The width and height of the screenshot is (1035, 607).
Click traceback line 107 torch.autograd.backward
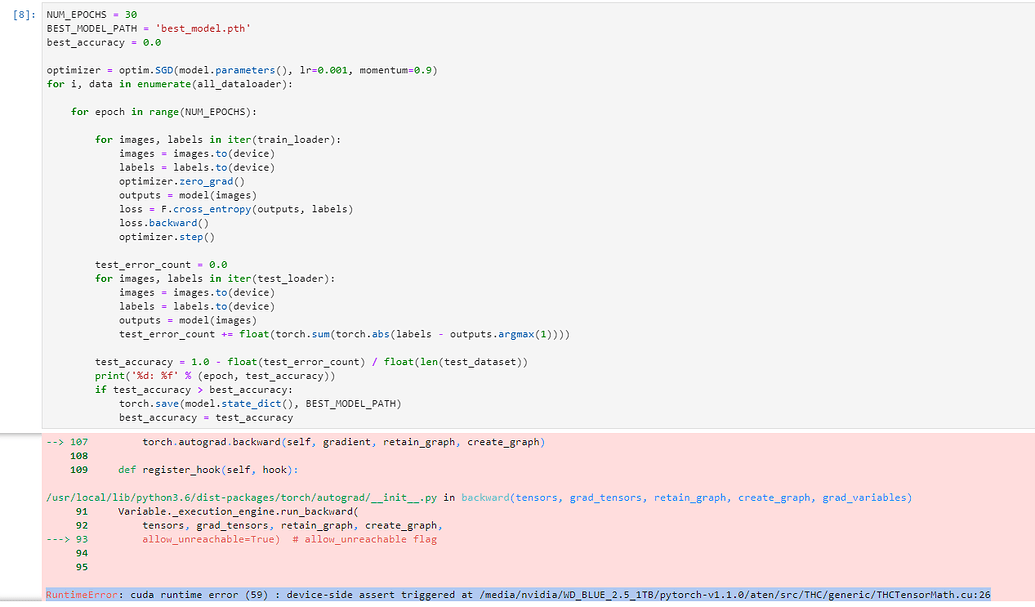click(296, 442)
